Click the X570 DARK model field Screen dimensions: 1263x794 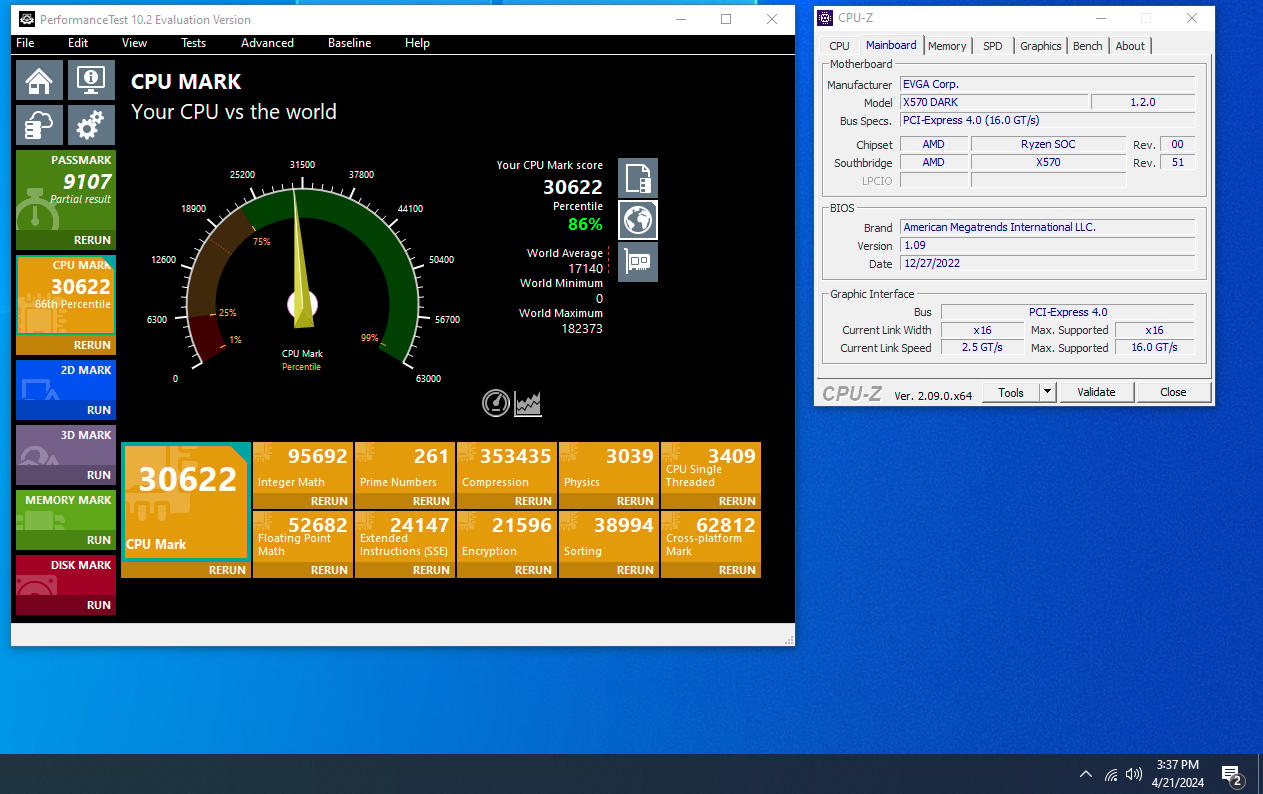(994, 102)
